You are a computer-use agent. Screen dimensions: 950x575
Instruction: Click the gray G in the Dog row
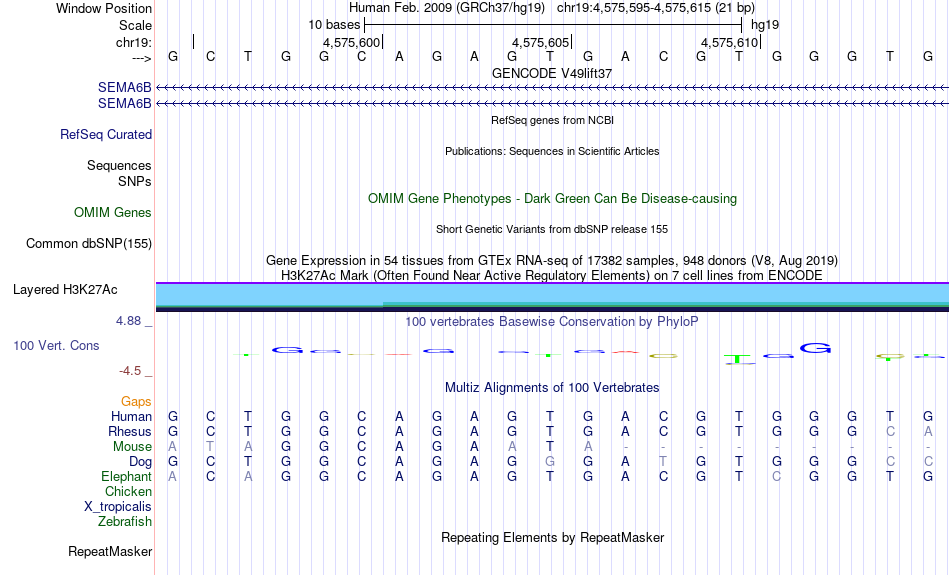point(550,462)
